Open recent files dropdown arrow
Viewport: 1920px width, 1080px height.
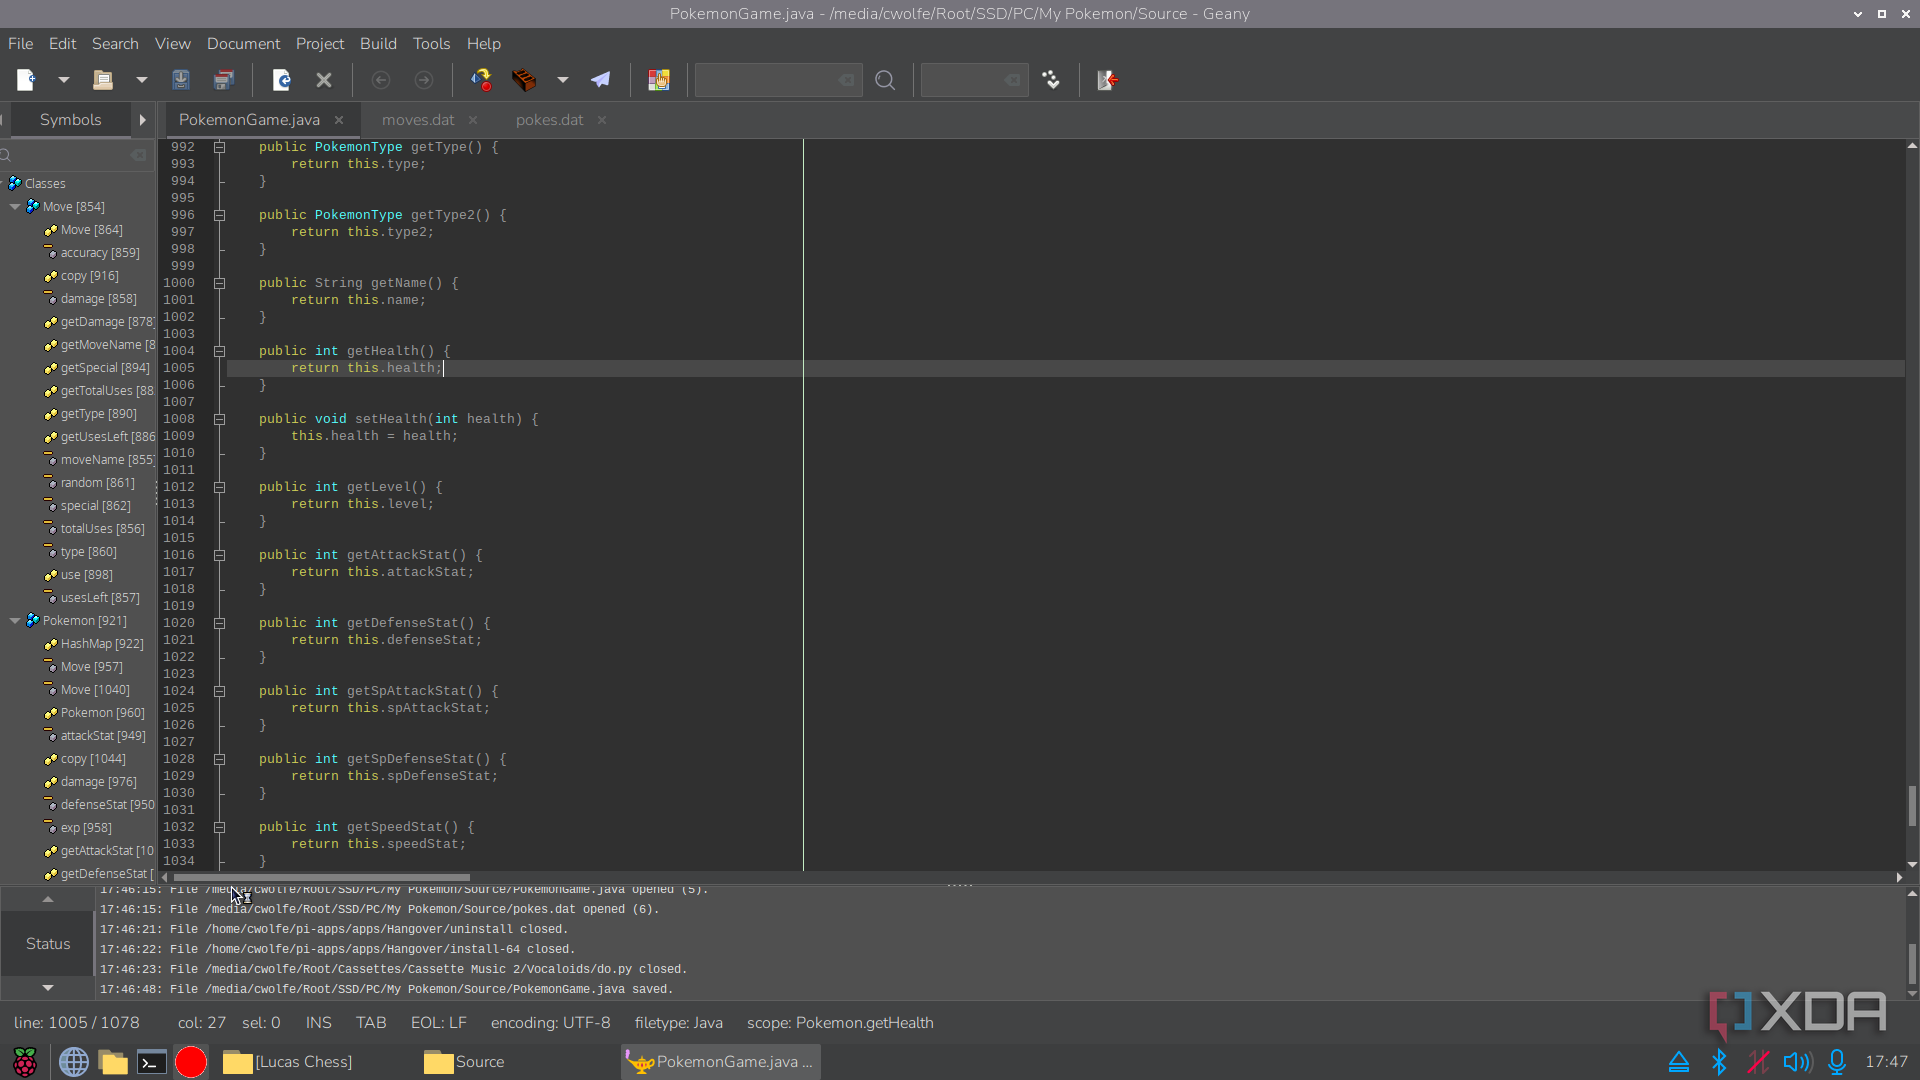[141, 80]
